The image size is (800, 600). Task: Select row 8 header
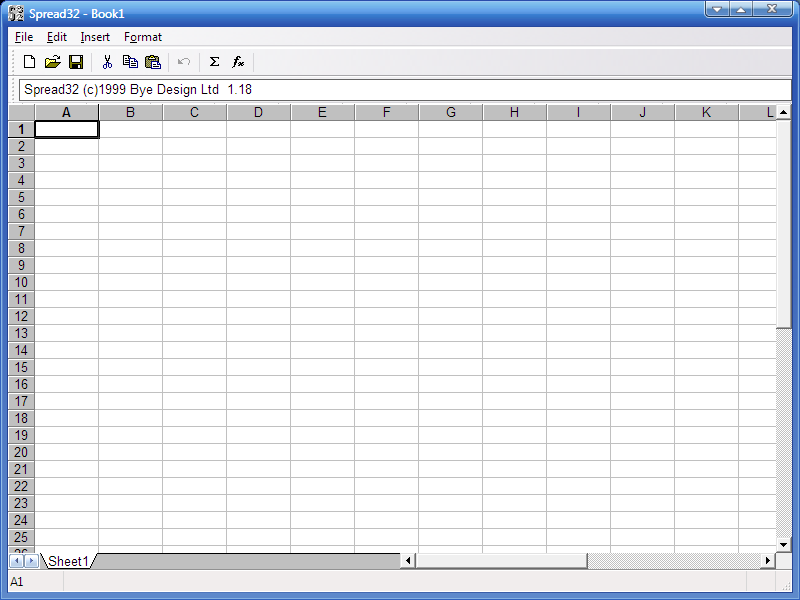point(21,248)
